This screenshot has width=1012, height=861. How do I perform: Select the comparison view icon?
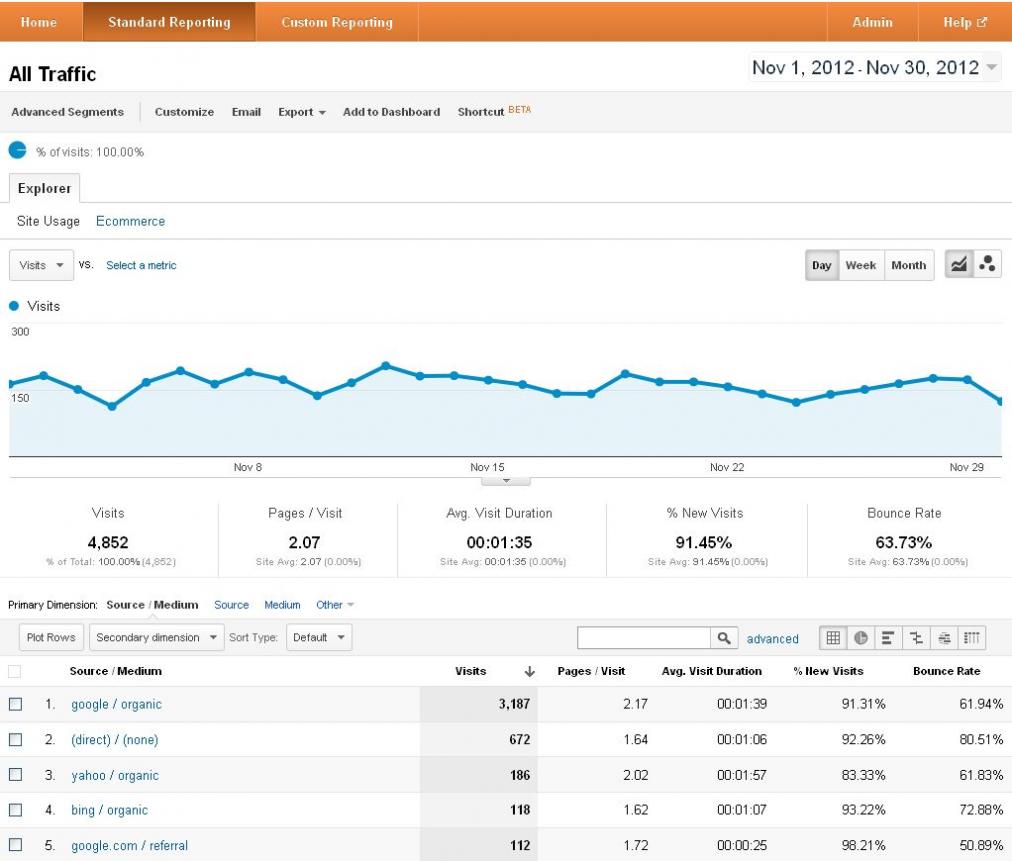coord(914,638)
